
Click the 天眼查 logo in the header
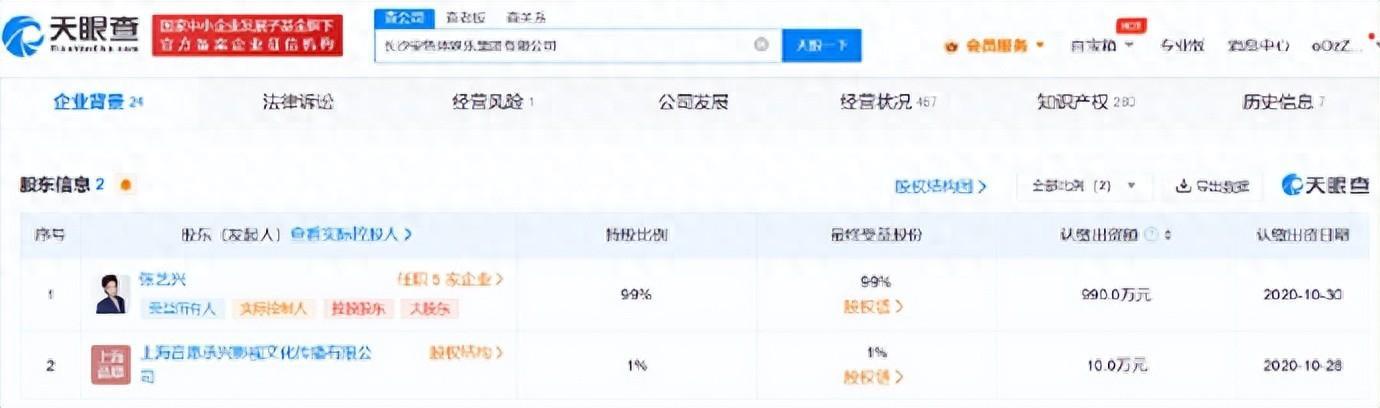pyautogui.click(x=72, y=35)
